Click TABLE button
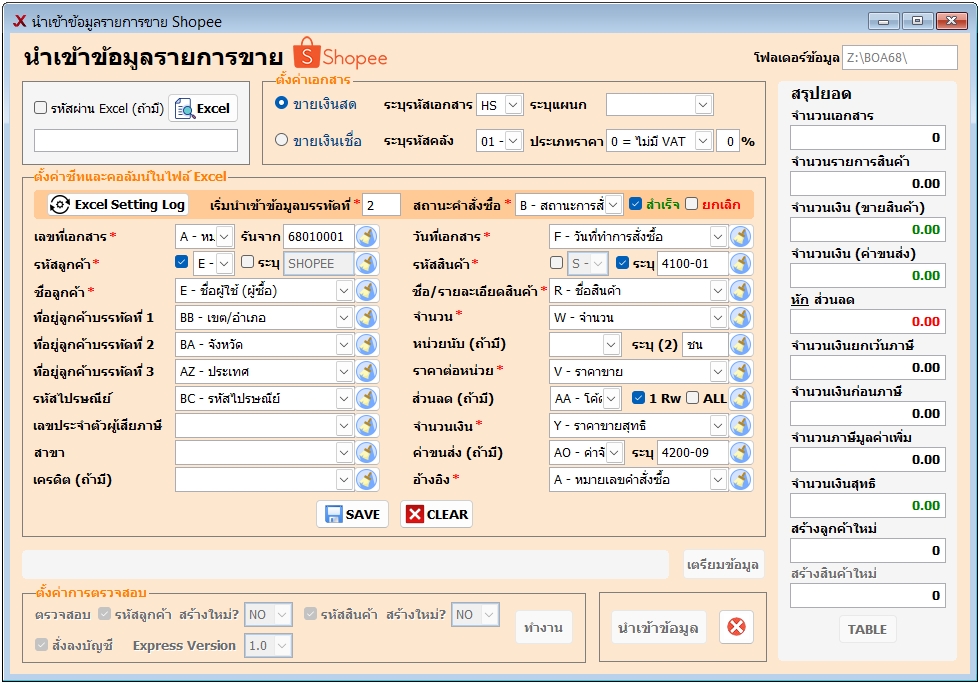The height and width of the screenshot is (685, 979). point(867,629)
